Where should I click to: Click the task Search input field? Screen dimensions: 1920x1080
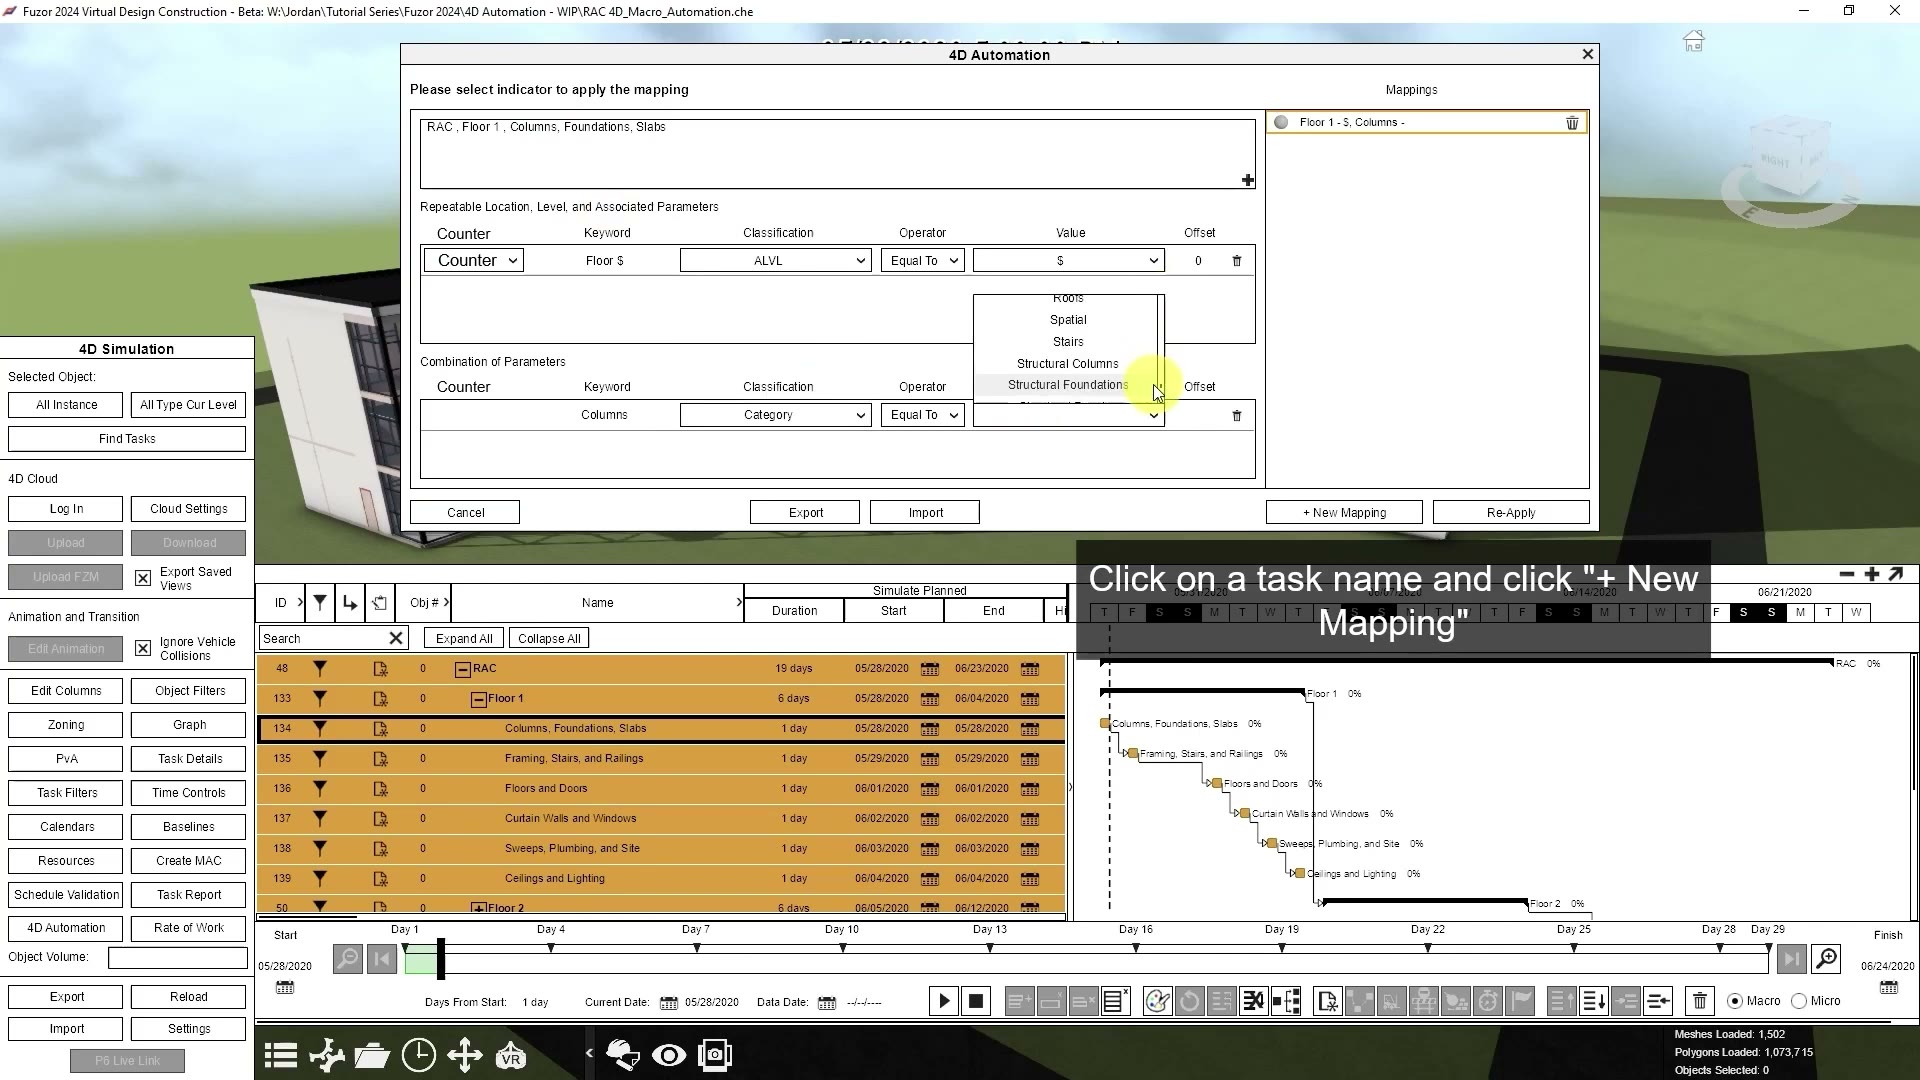pos(324,638)
